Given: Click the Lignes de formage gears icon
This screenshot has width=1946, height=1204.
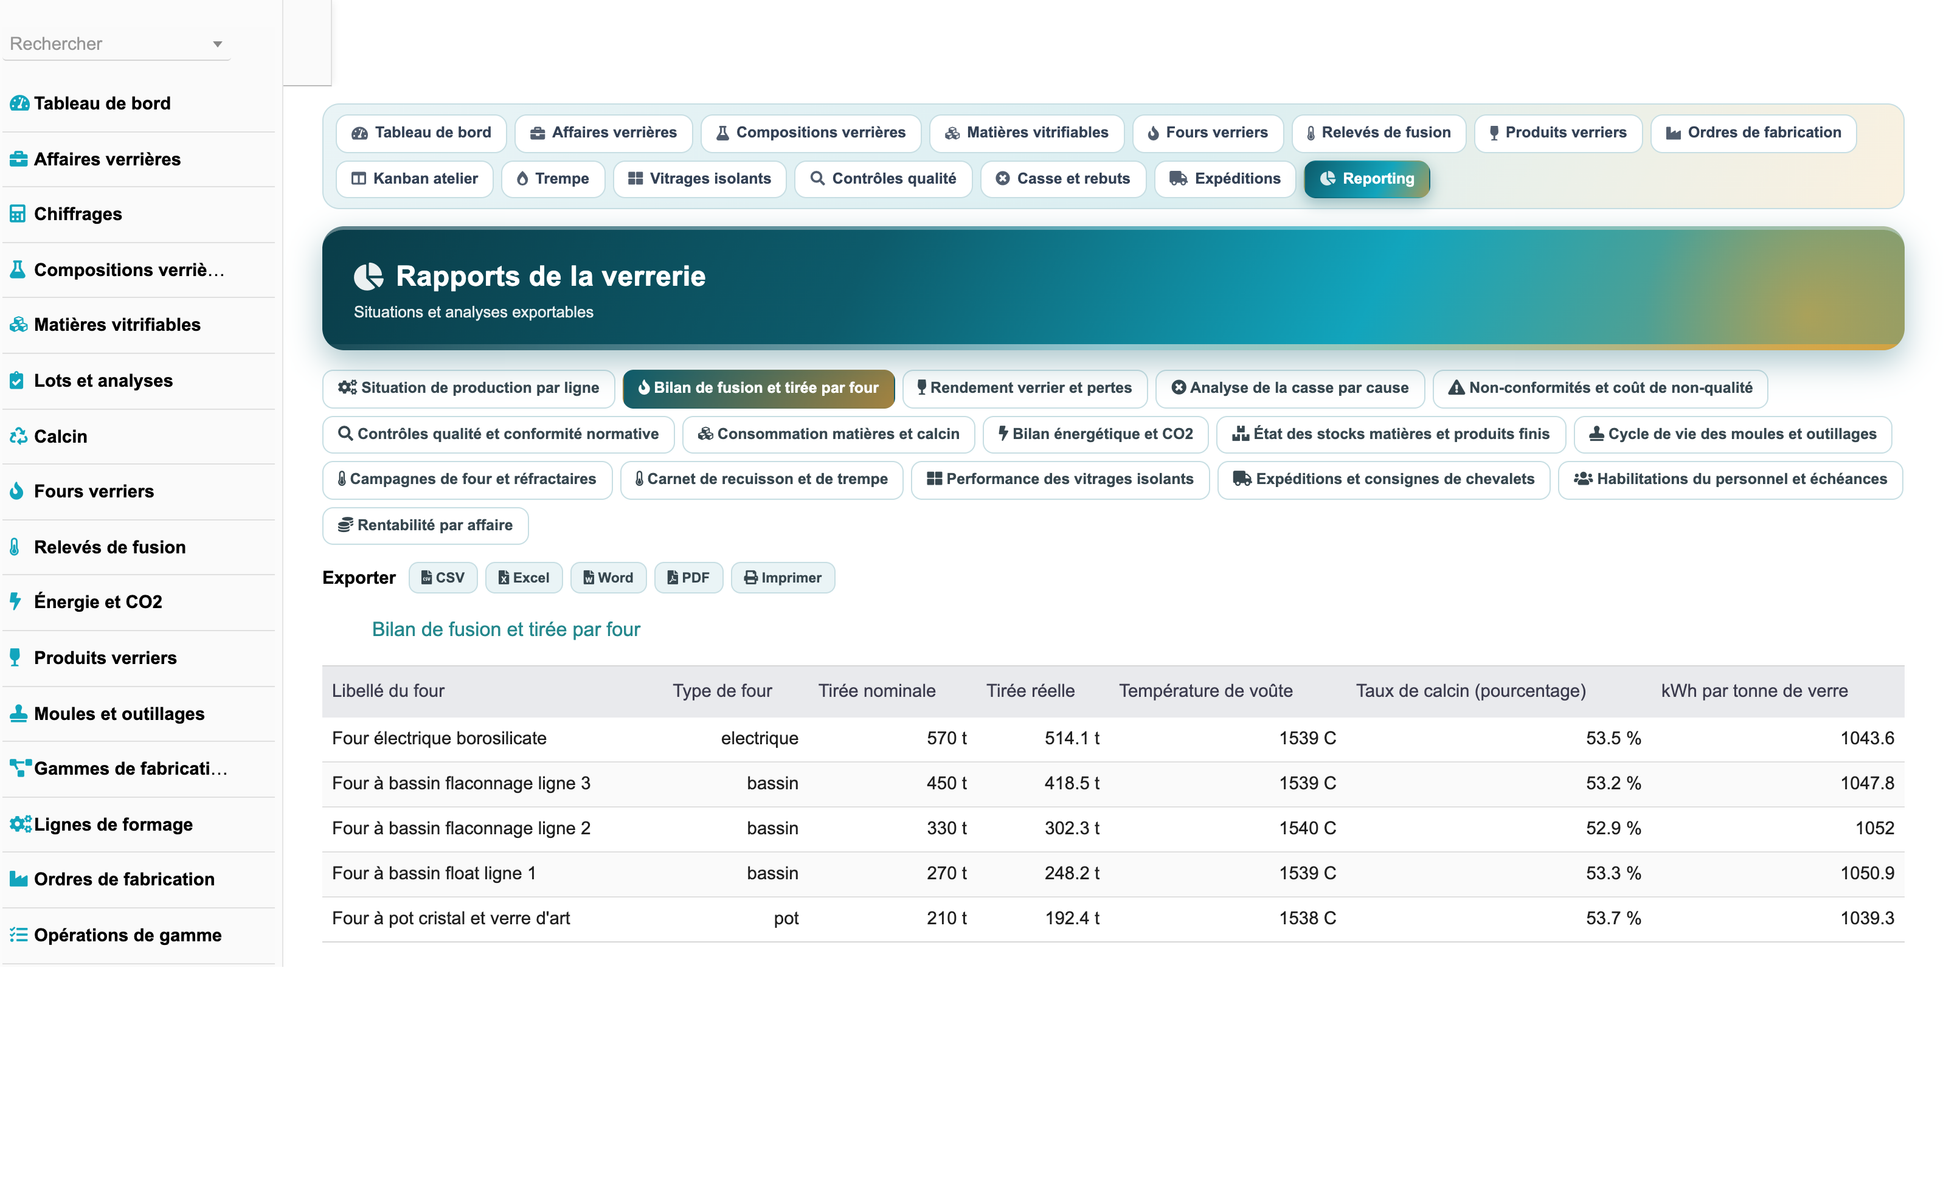Looking at the screenshot, I should [20, 824].
